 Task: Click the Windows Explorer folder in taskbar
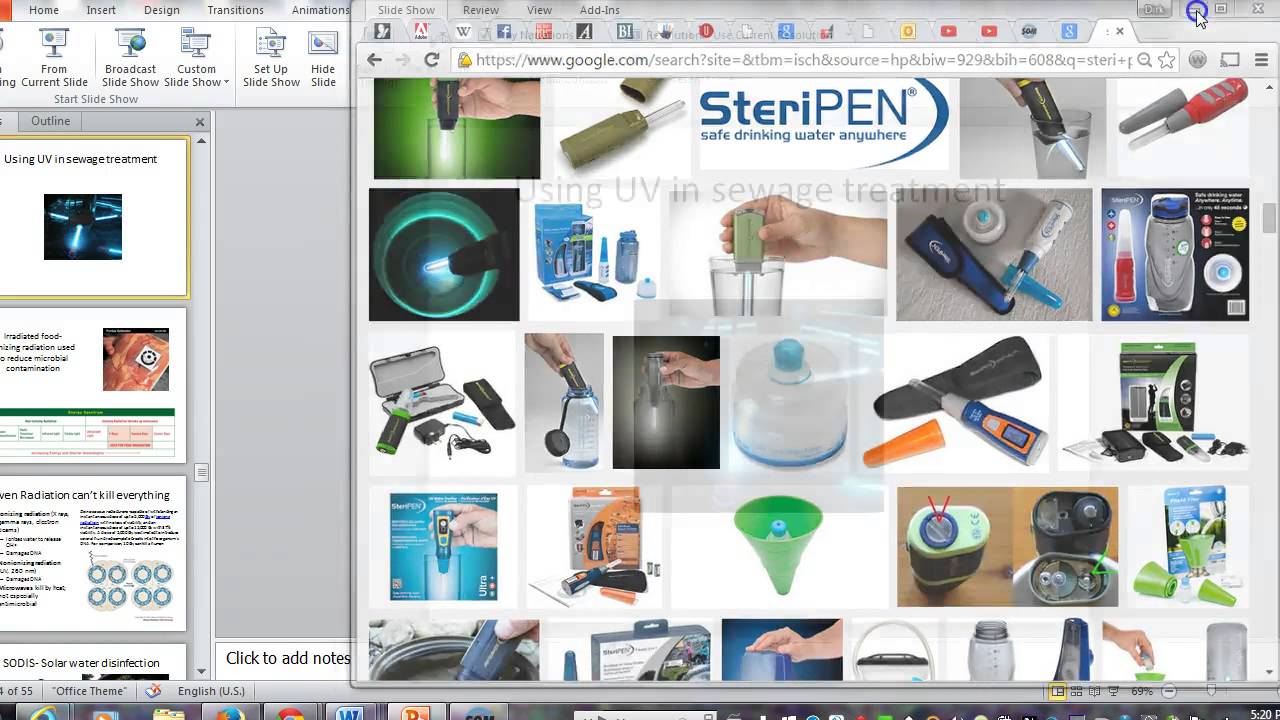tap(167, 712)
